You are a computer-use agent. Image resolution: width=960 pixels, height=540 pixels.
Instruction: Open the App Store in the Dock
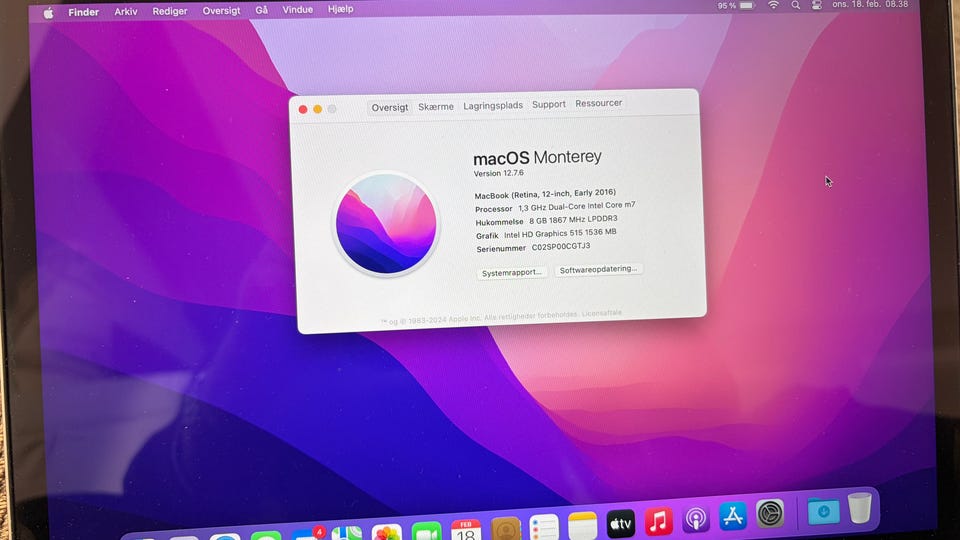pos(733,516)
